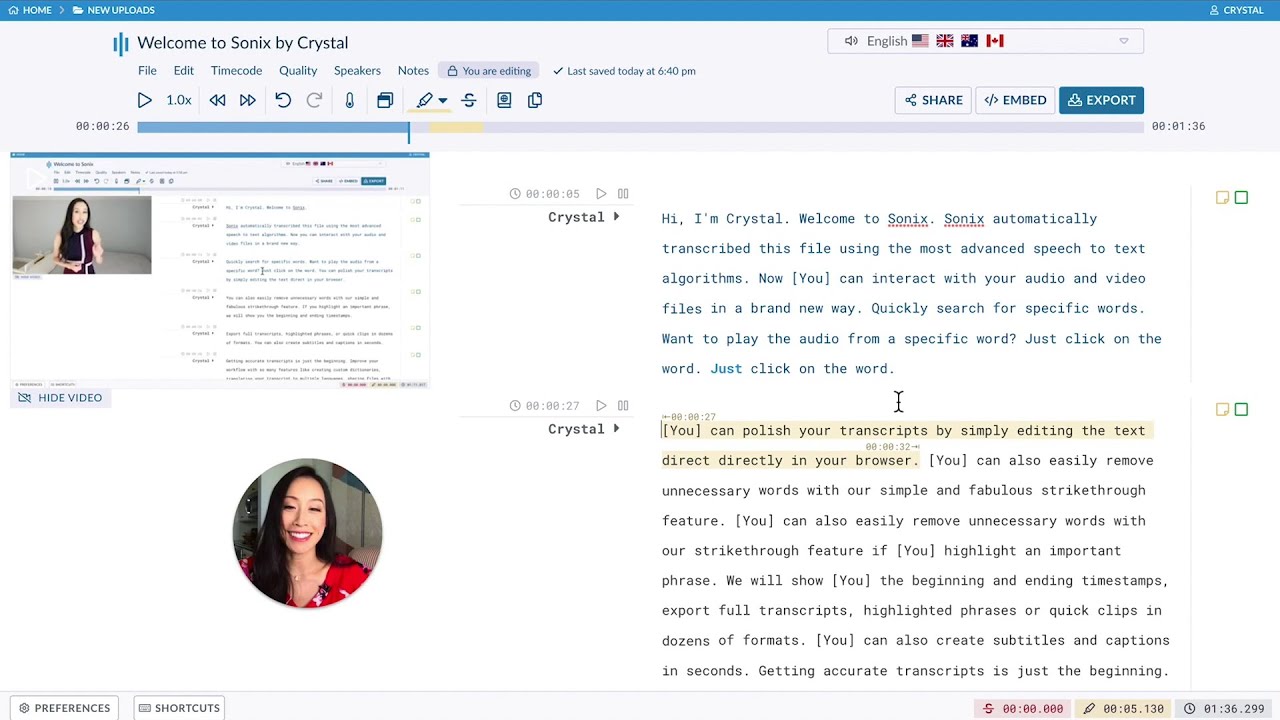The image size is (1280, 720).
Task: Seek in the audio progress bar
Action: [640, 127]
